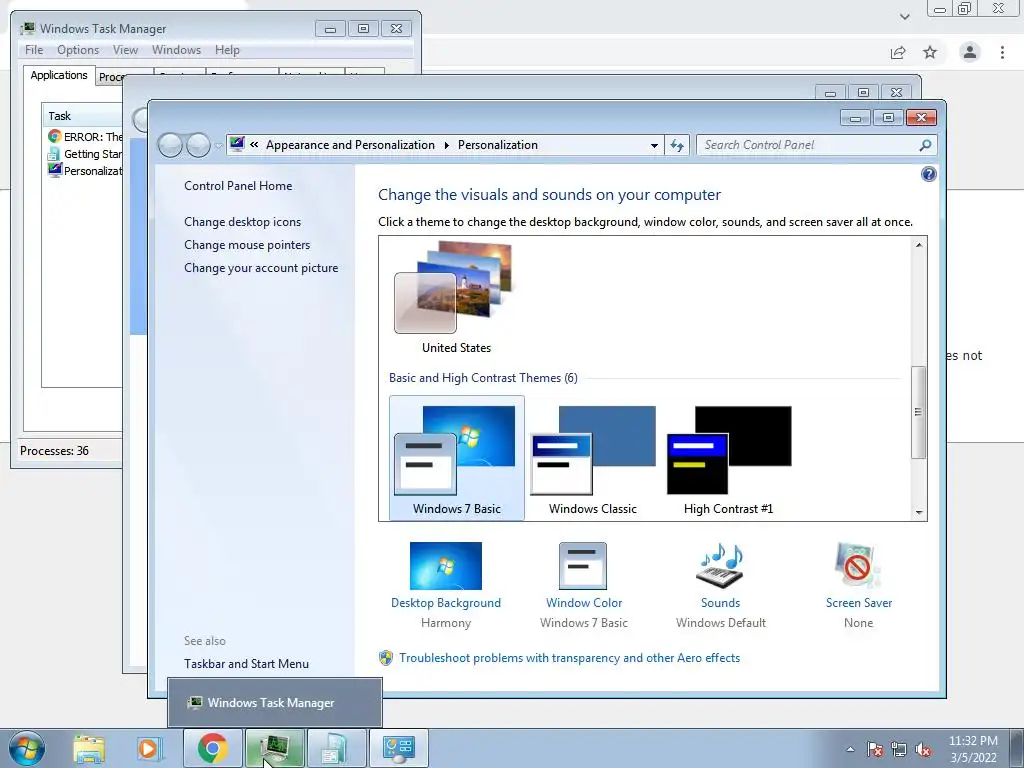Click the blue Help question mark icon

click(x=928, y=174)
